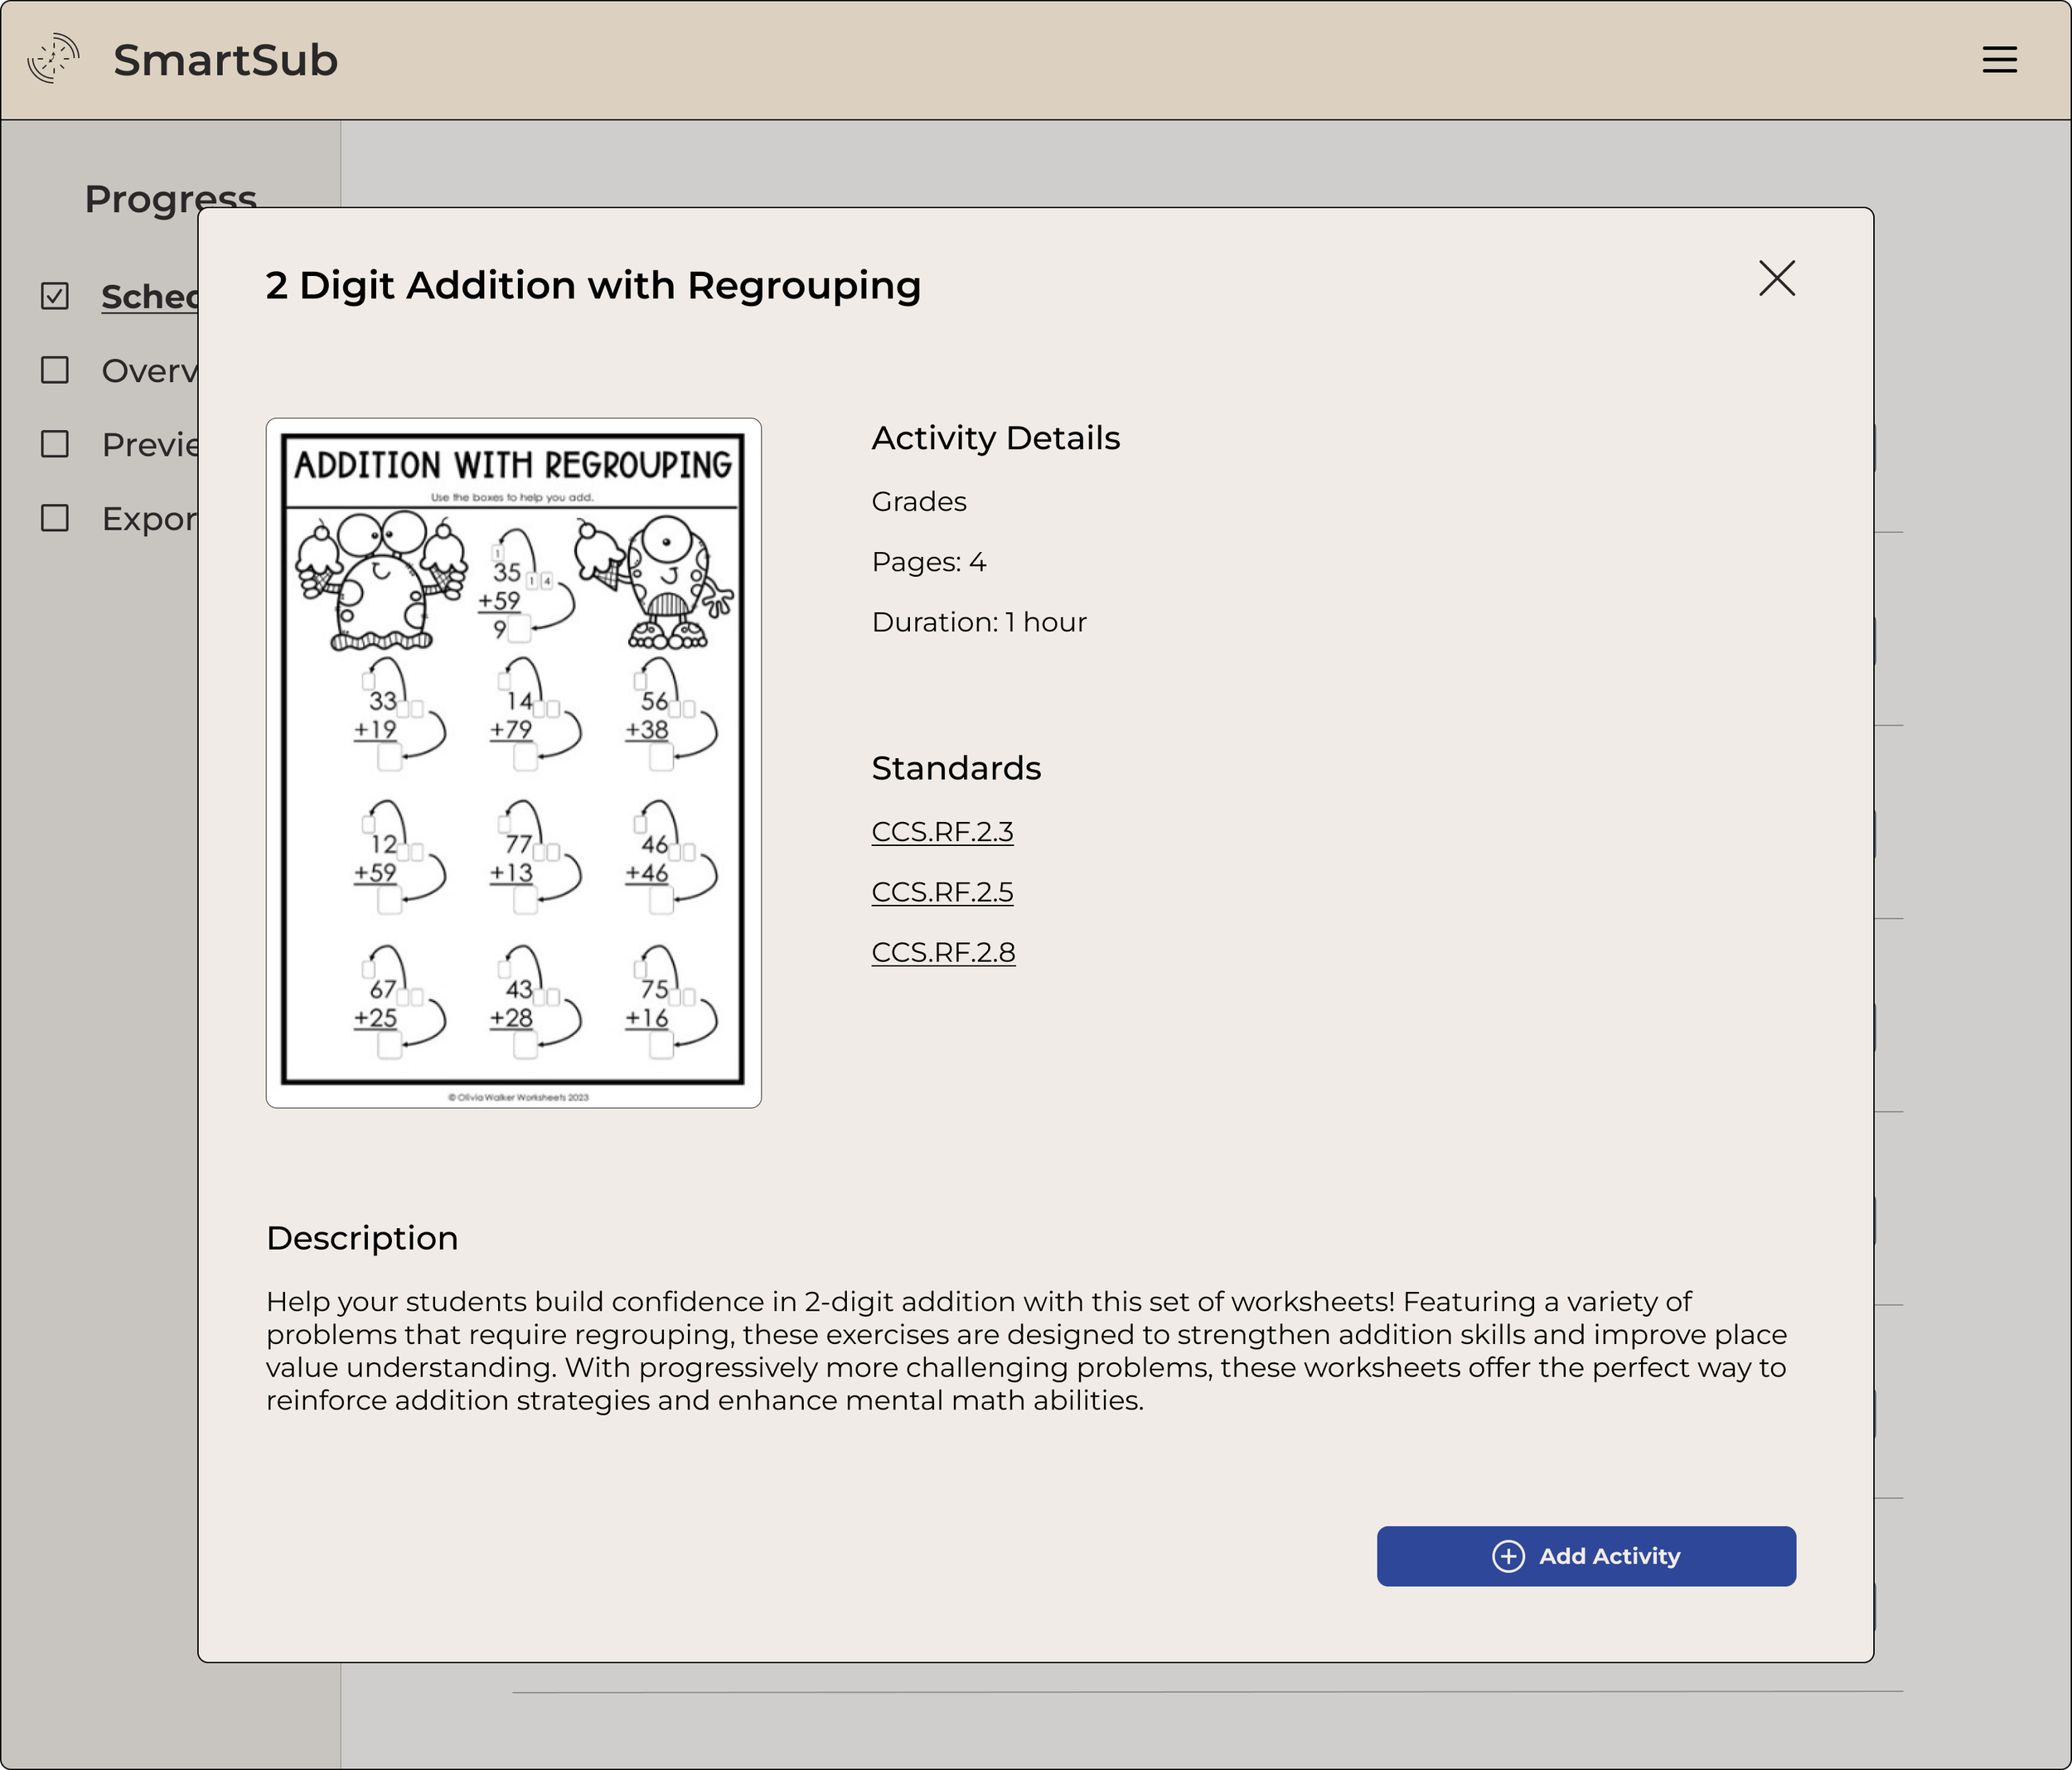Toggle the Export step checkbox
The image size is (2072, 1770).
(55, 518)
